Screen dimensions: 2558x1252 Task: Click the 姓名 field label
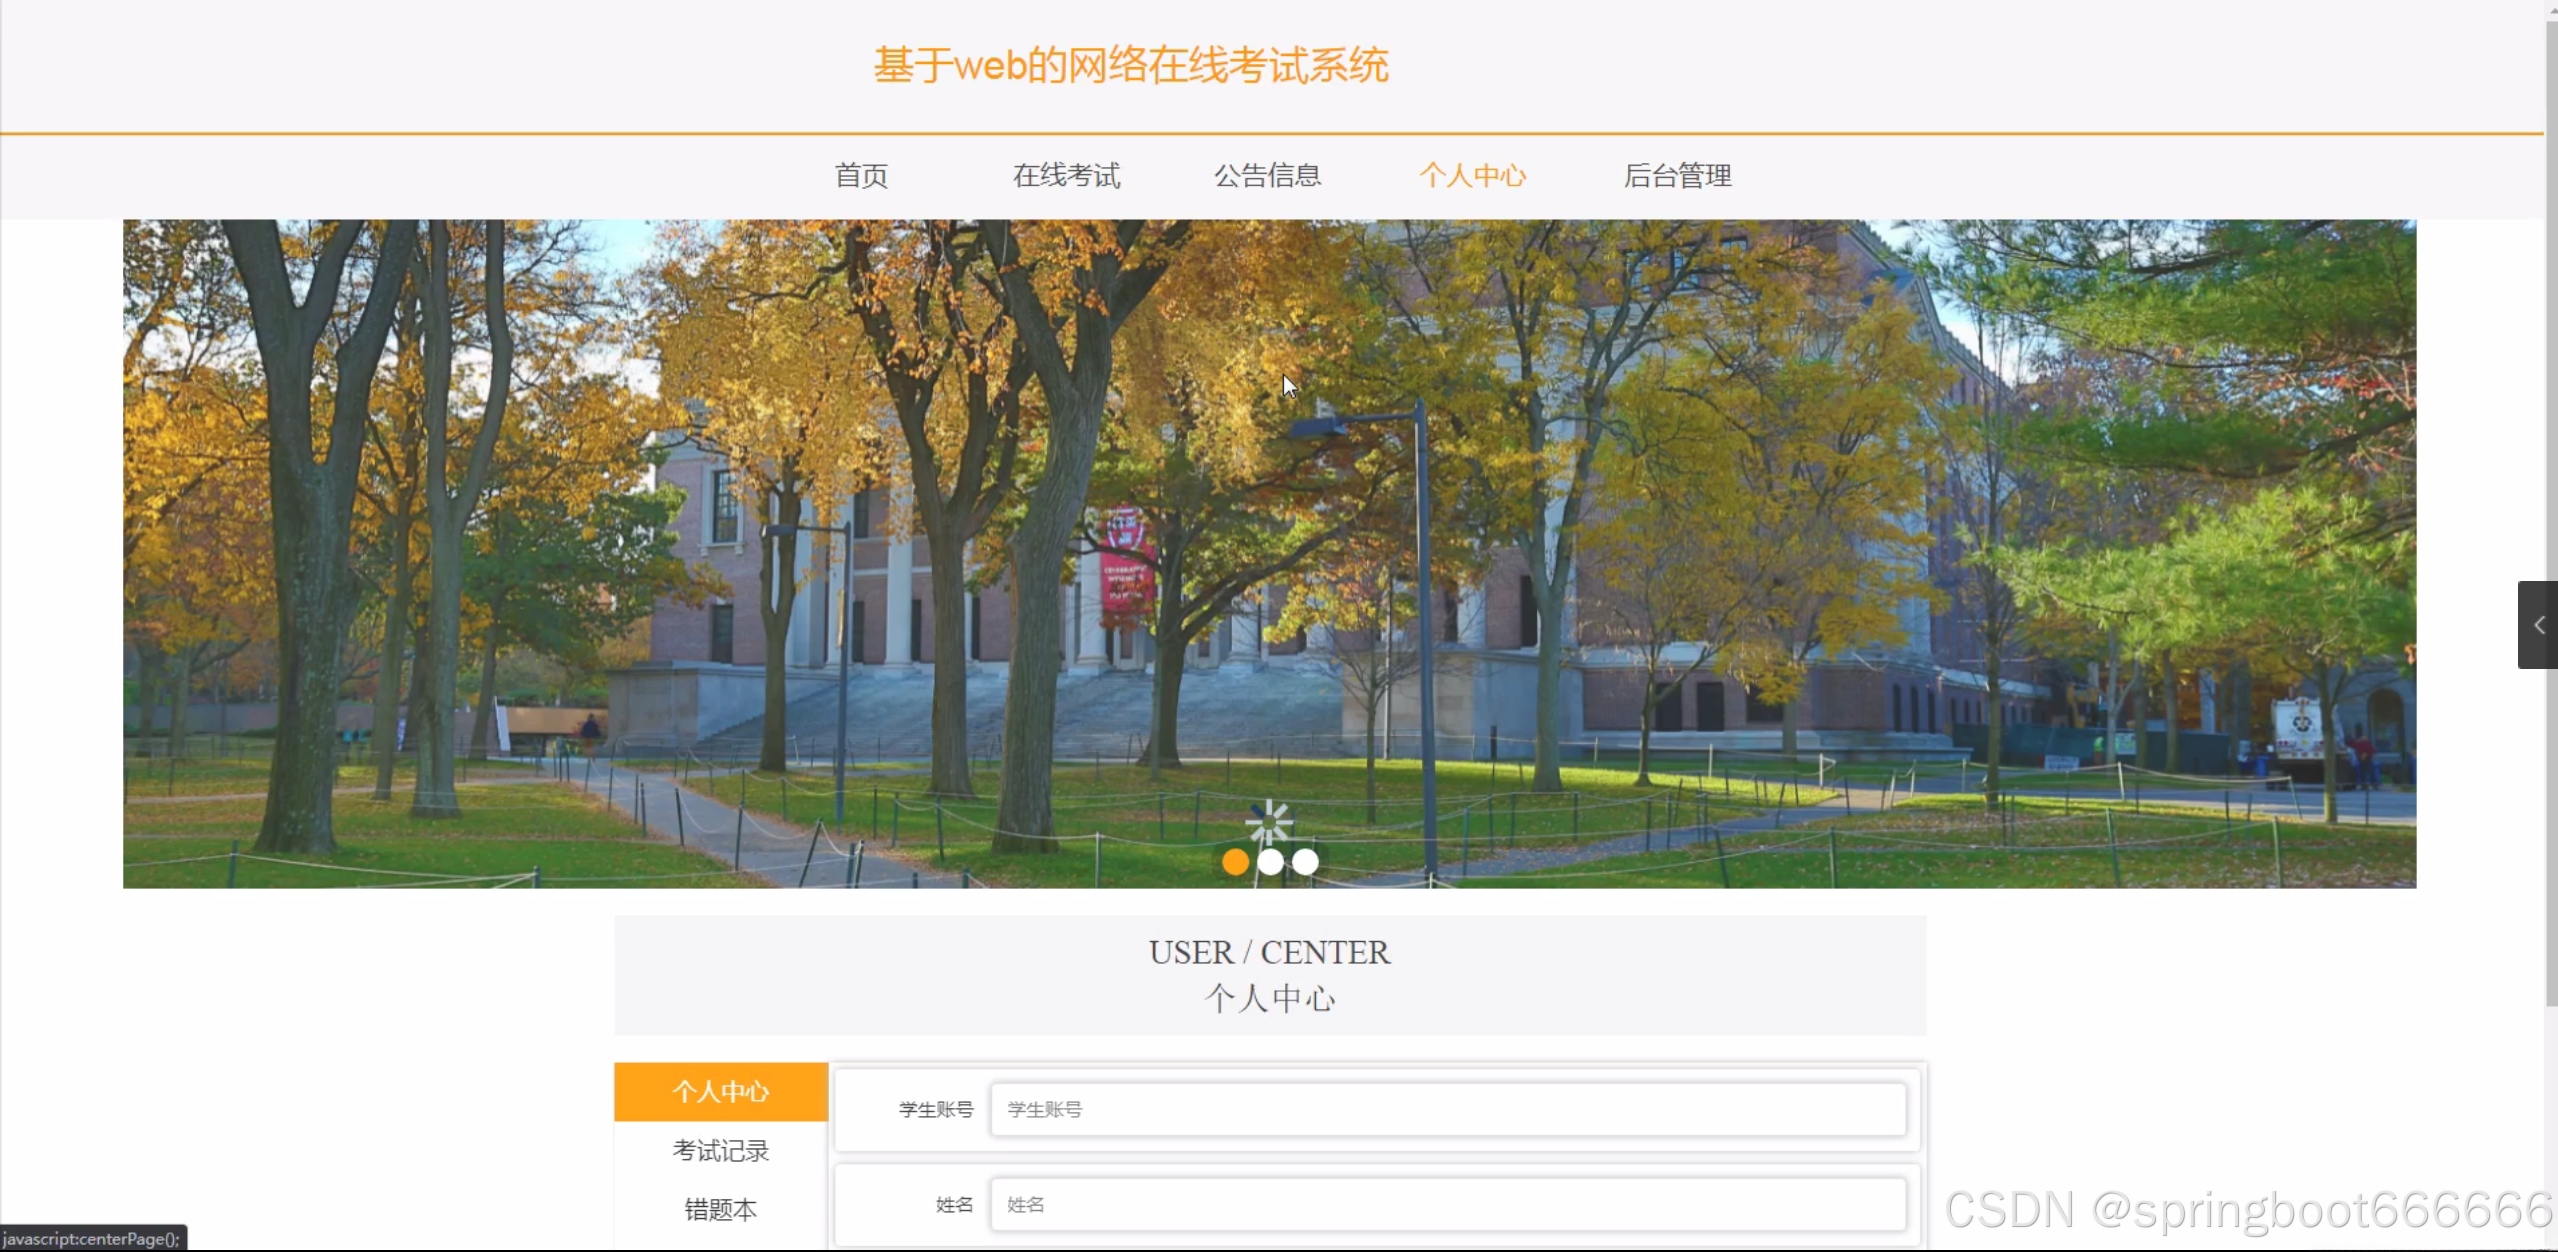(953, 1204)
